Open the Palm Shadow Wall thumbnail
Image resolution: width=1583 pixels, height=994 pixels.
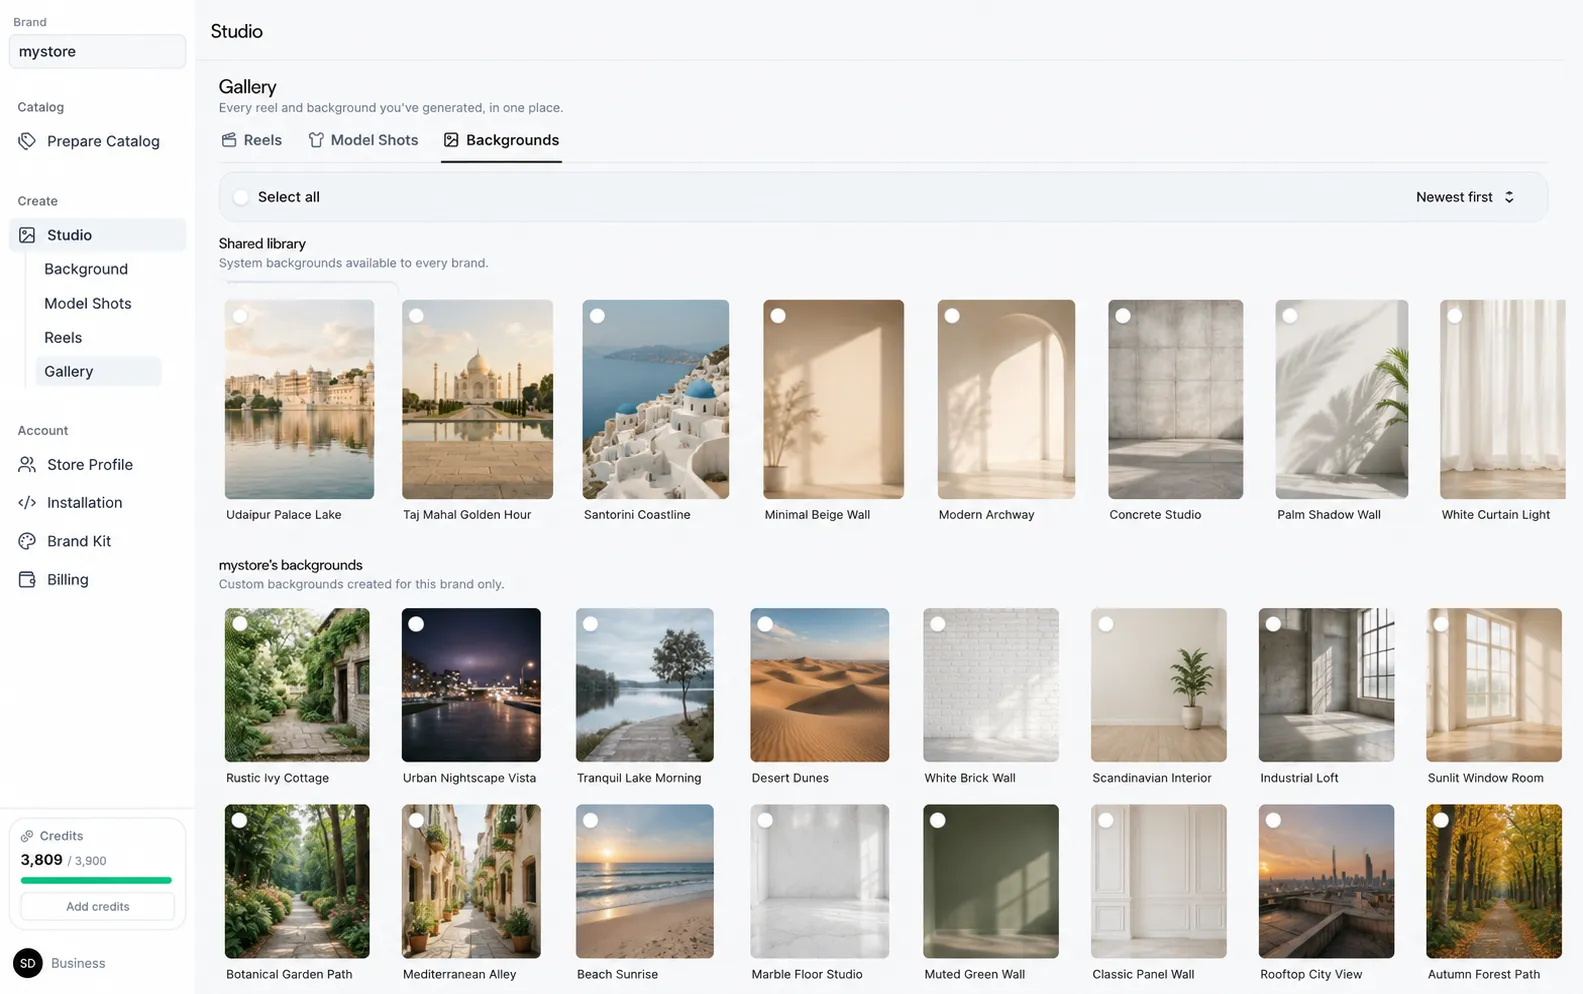click(x=1341, y=399)
